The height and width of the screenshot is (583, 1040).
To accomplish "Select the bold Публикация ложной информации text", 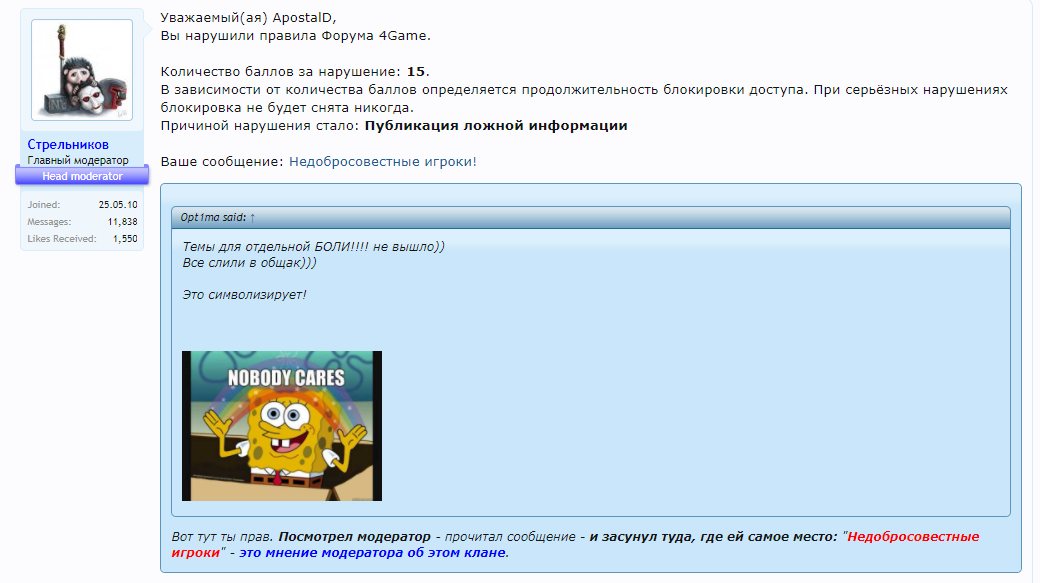I will tap(496, 126).
